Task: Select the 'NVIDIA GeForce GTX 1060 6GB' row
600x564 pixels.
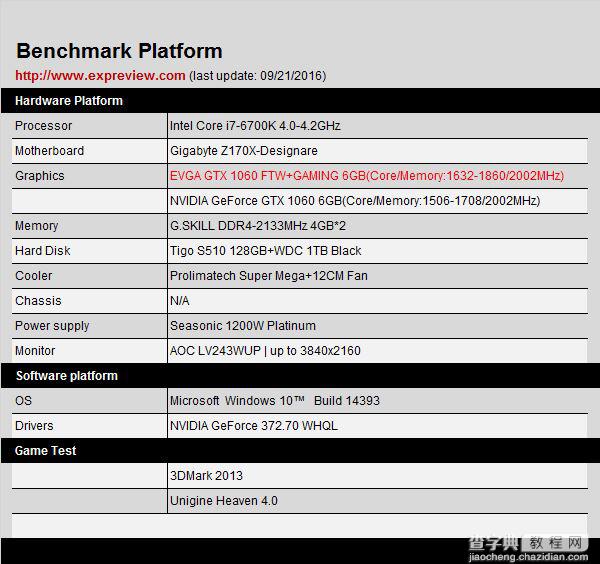Action: [378, 200]
